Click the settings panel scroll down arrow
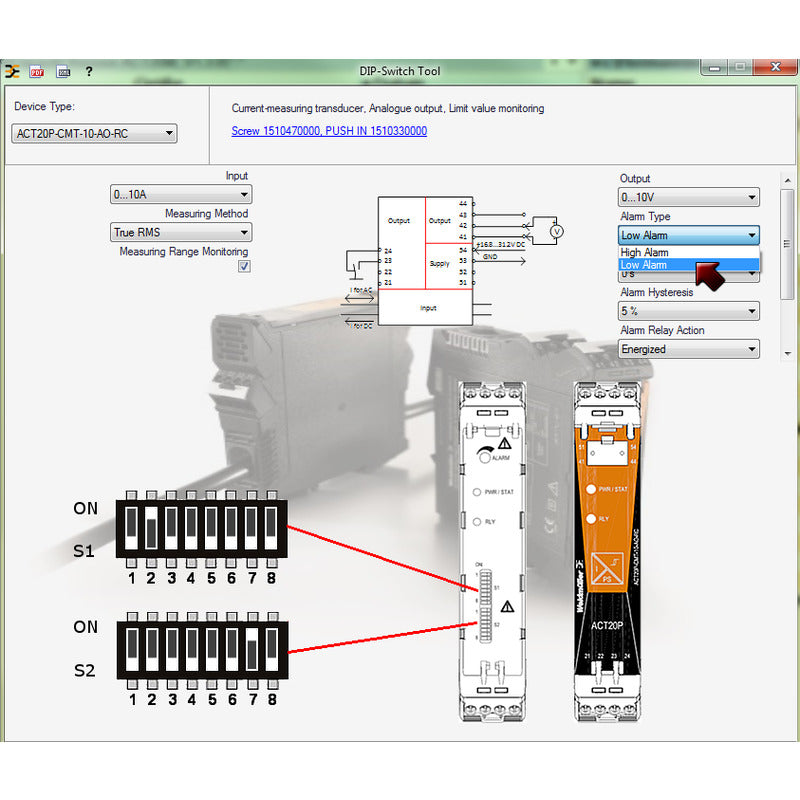 pyautogui.click(x=787, y=353)
